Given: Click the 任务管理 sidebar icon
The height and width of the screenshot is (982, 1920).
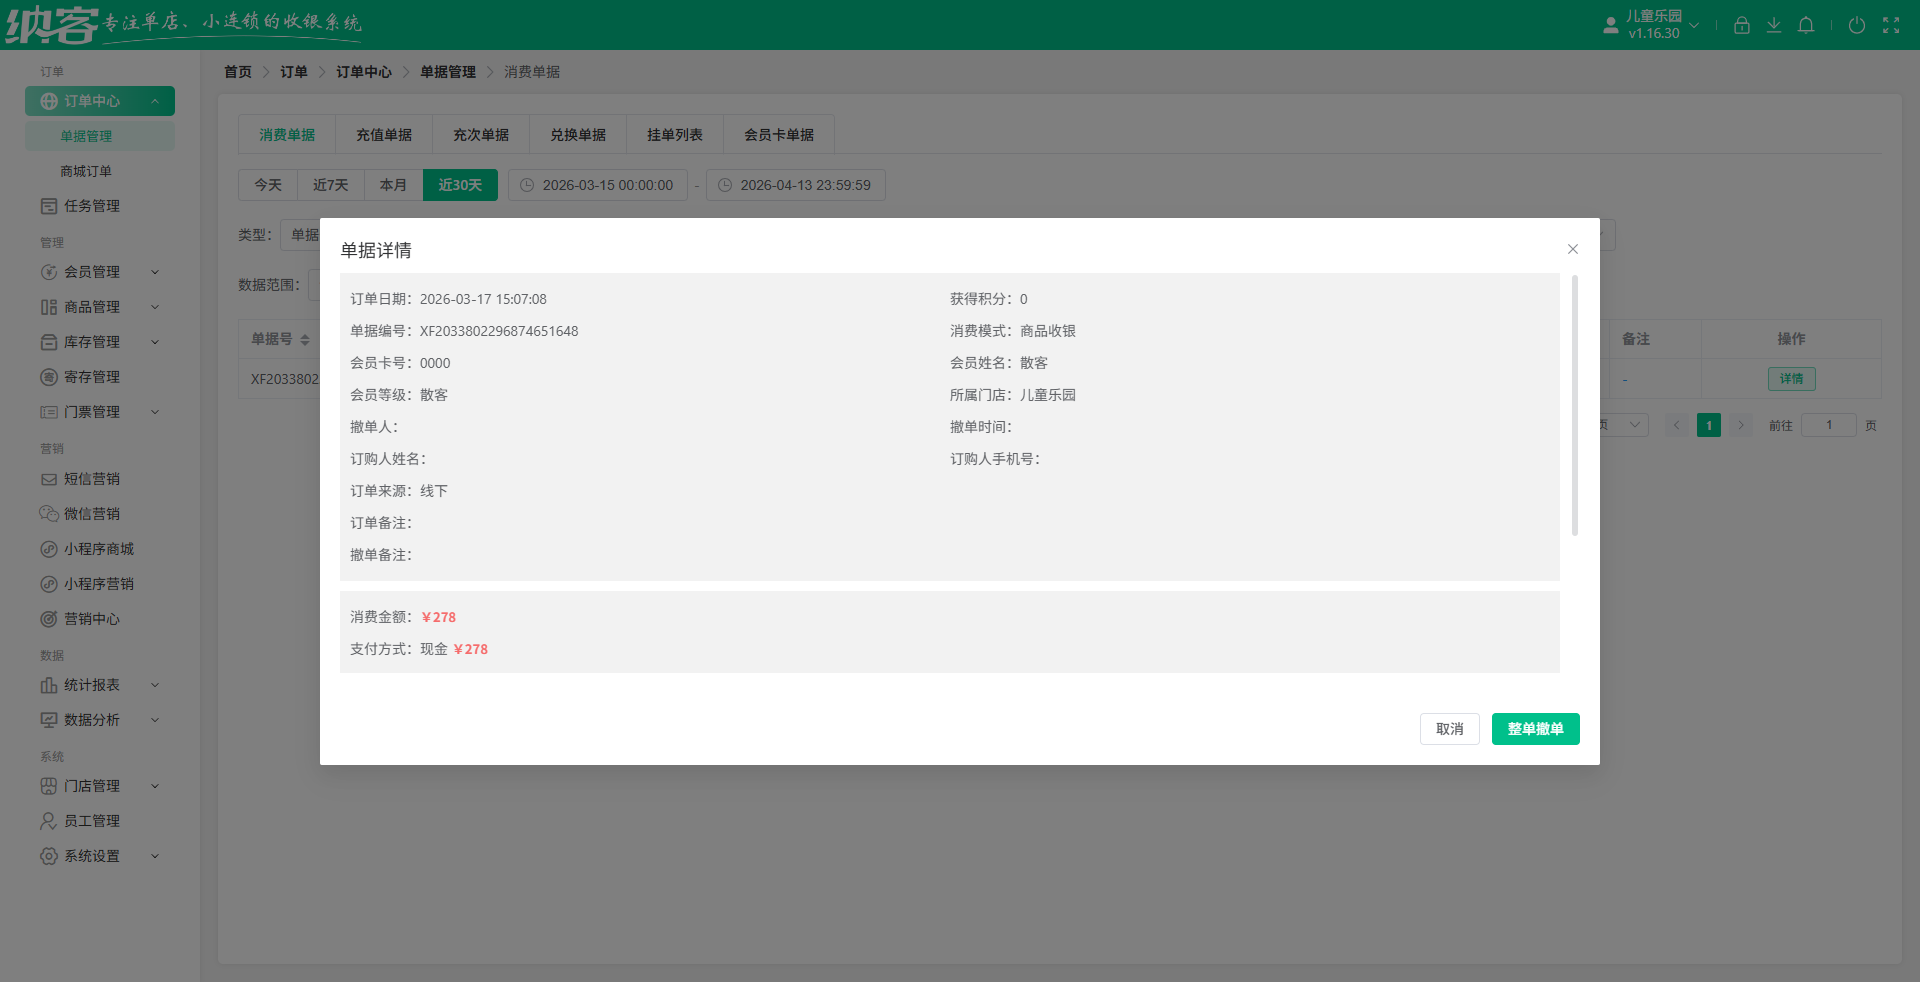Looking at the screenshot, I should point(48,206).
